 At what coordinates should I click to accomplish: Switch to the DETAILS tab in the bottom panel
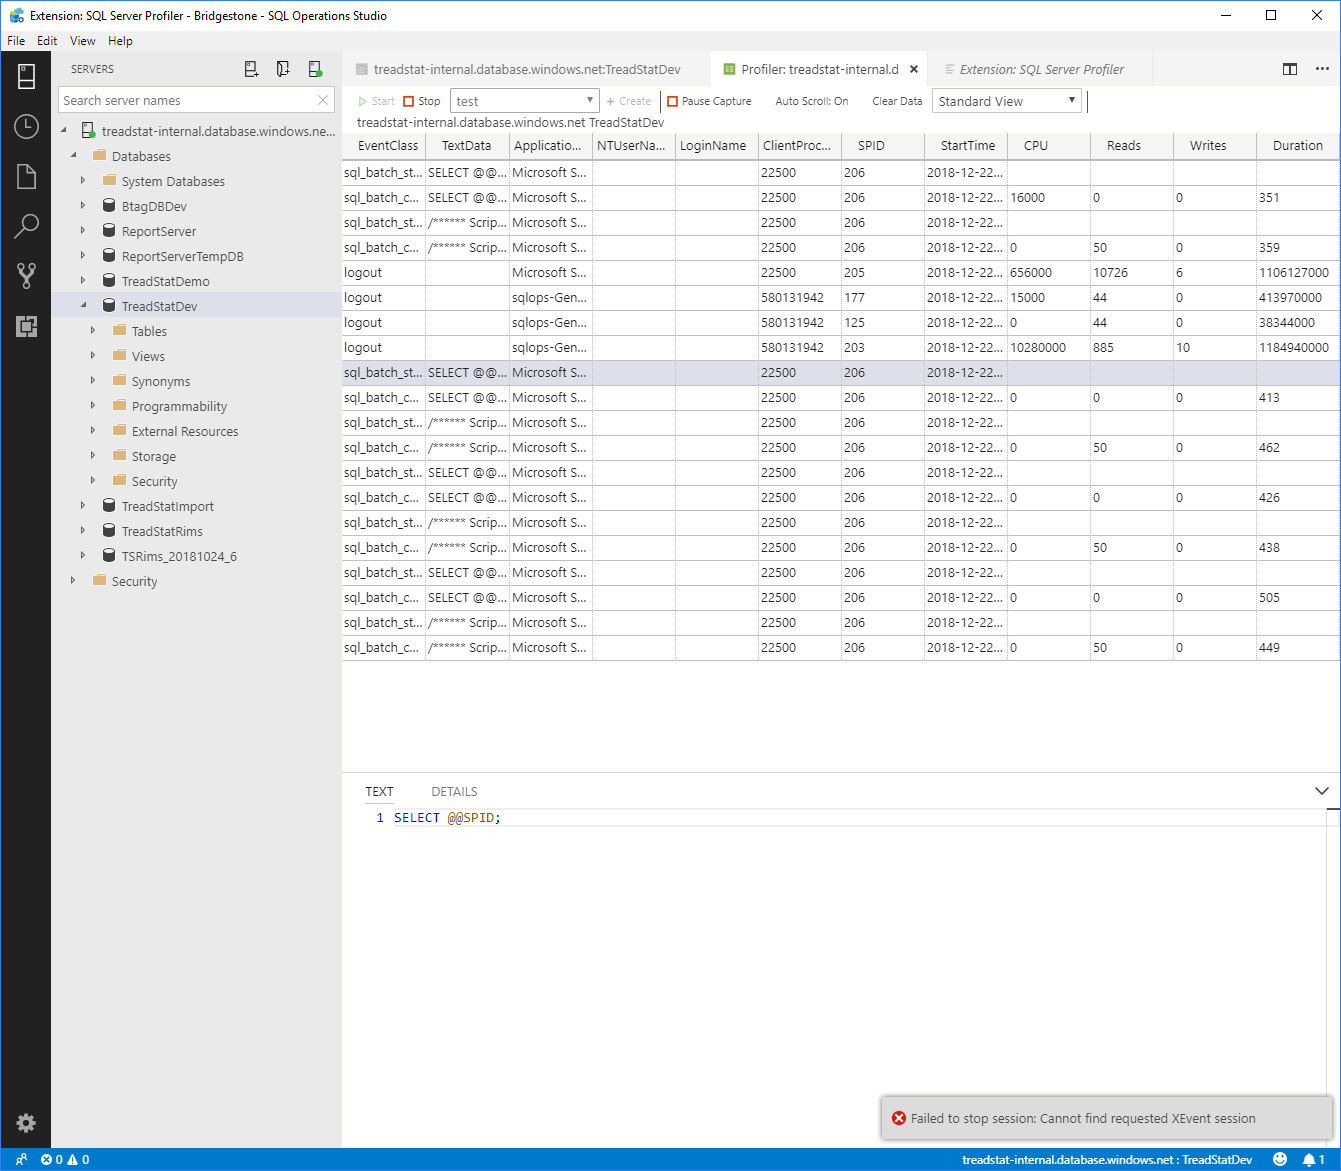pyautogui.click(x=454, y=791)
